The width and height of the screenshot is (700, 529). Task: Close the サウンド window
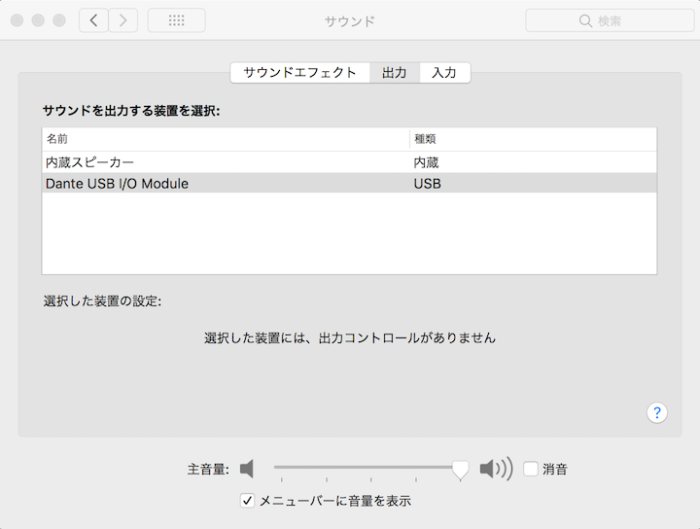[19, 20]
